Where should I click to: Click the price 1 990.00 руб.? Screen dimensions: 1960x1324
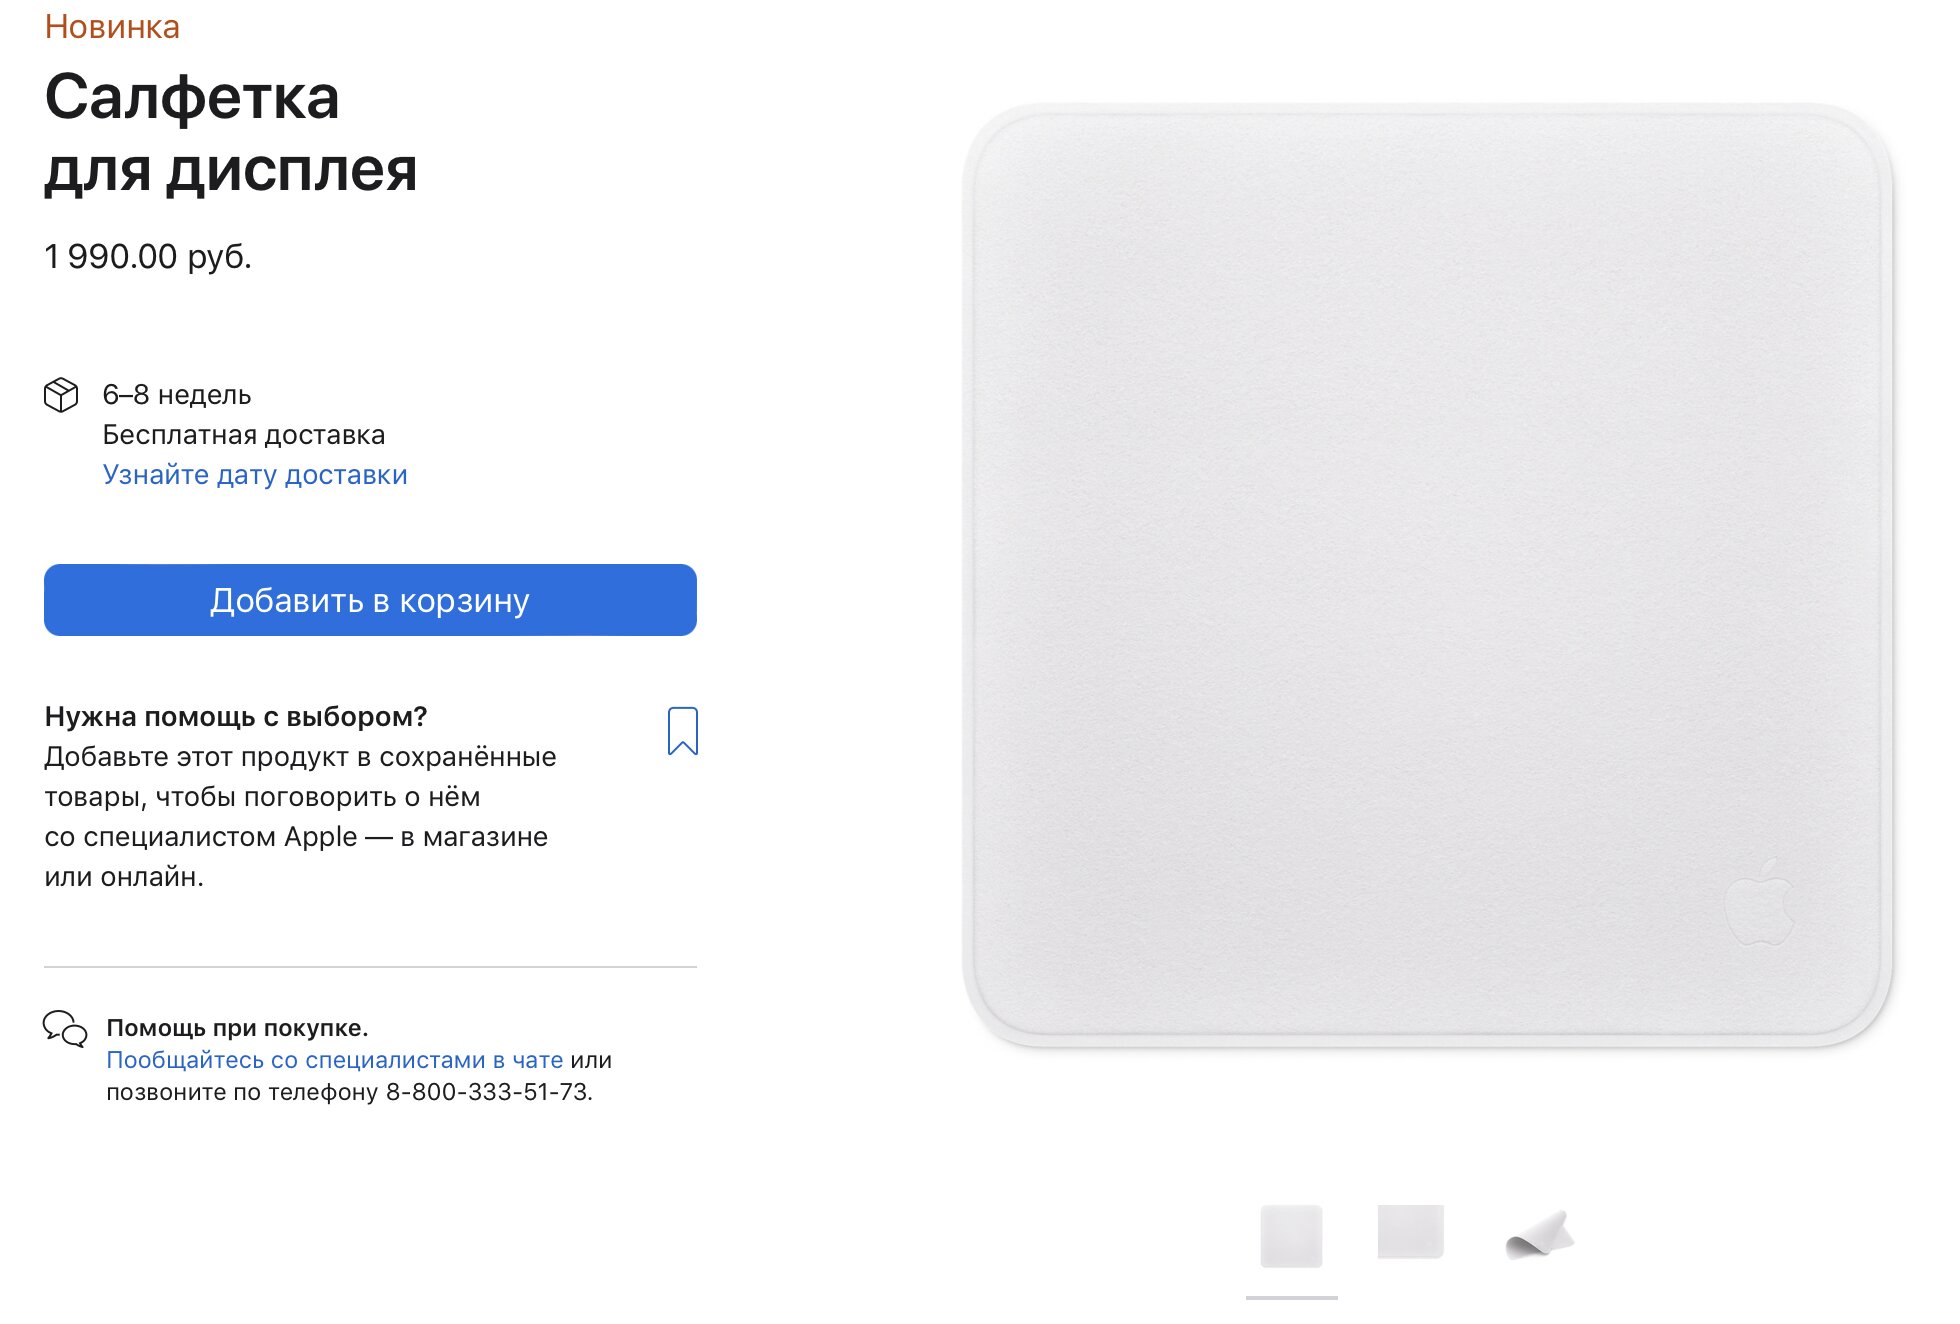pos(148,257)
